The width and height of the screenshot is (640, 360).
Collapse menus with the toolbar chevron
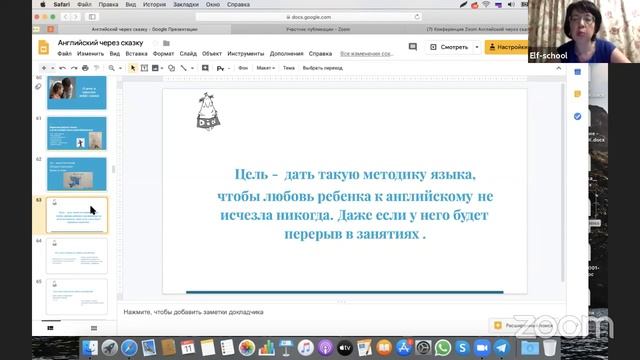click(x=558, y=68)
